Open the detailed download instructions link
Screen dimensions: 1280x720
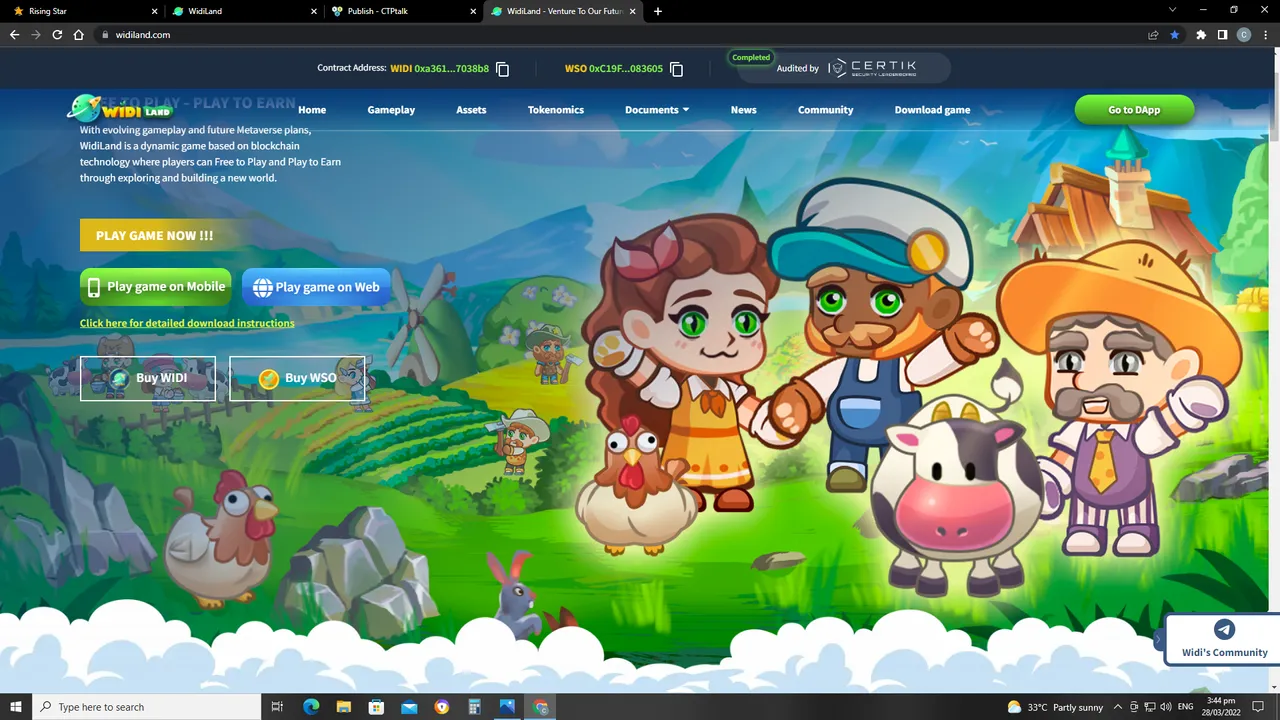click(x=187, y=323)
